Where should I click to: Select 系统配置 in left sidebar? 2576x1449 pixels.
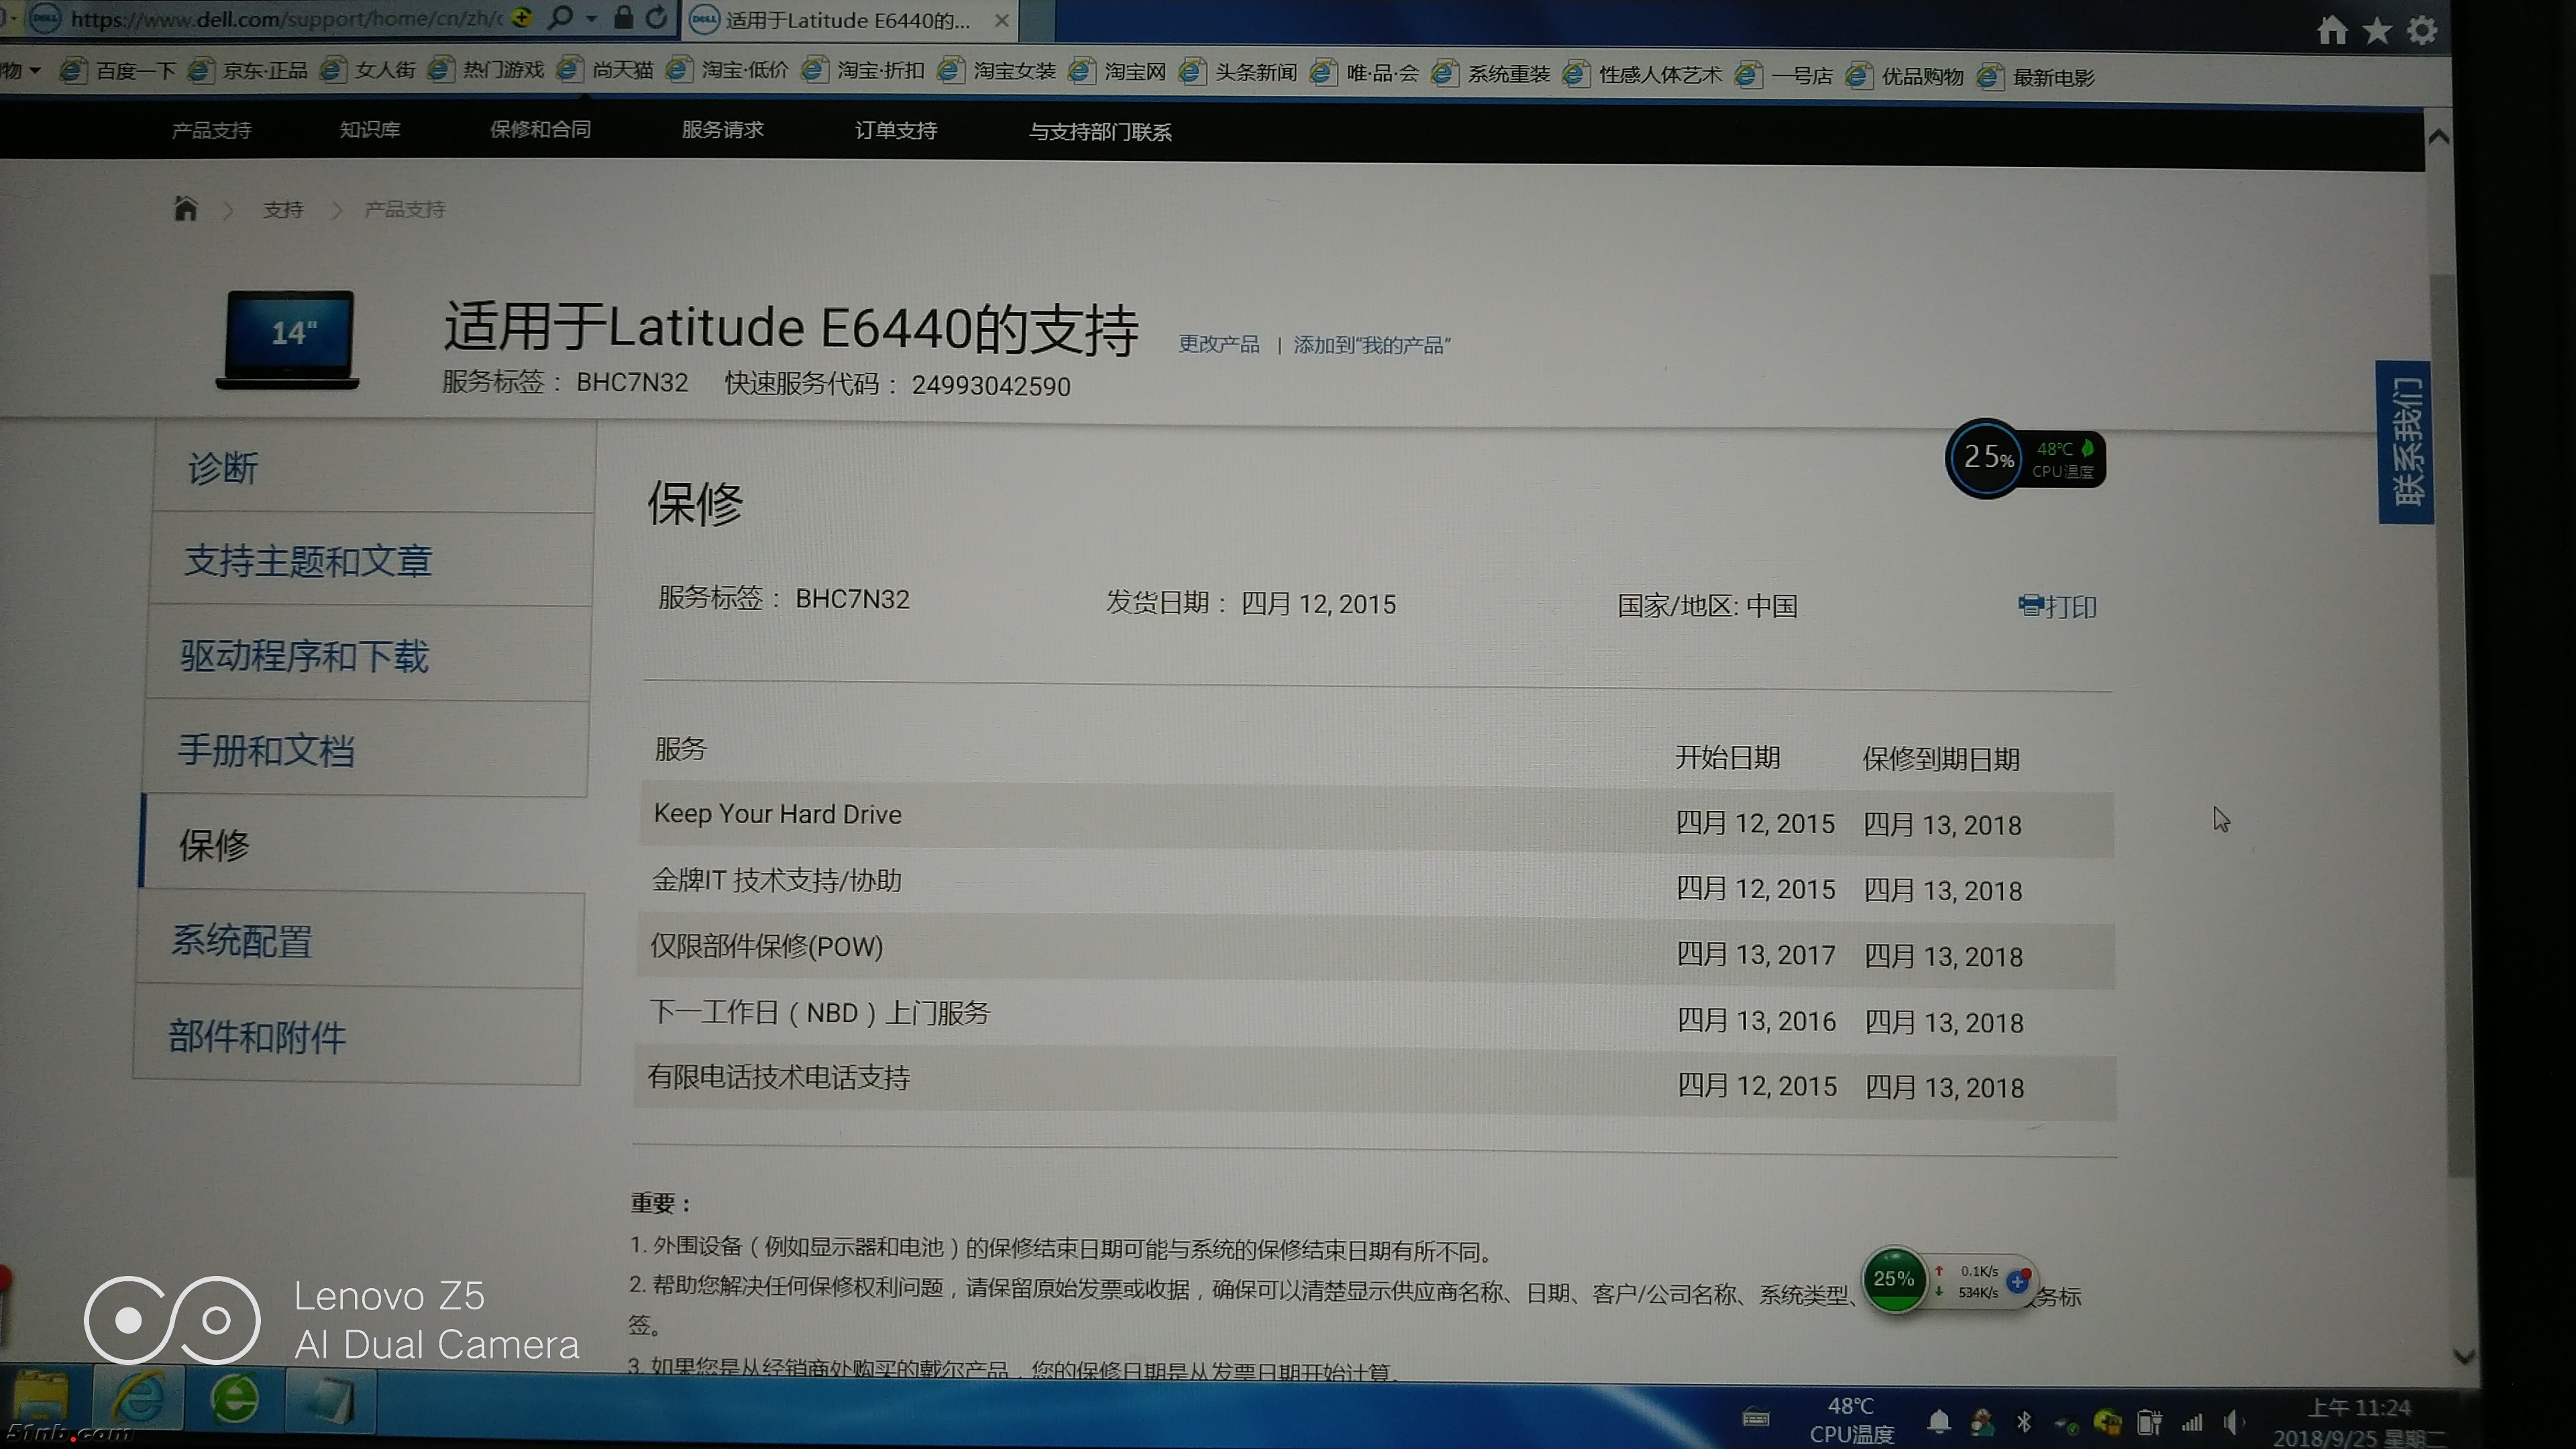(242, 941)
